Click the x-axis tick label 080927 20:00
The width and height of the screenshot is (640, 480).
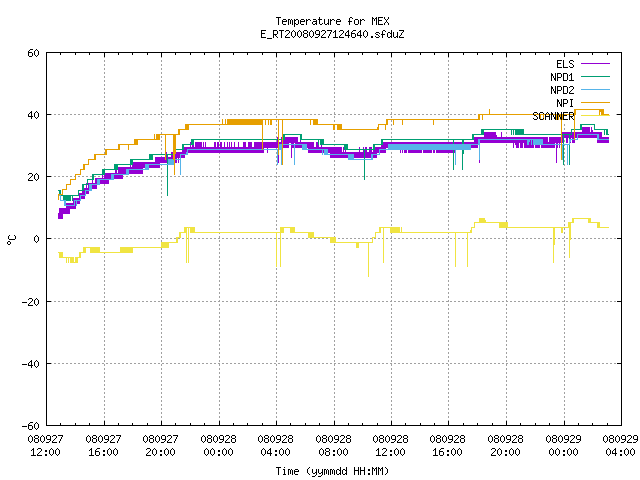pos(160,446)
